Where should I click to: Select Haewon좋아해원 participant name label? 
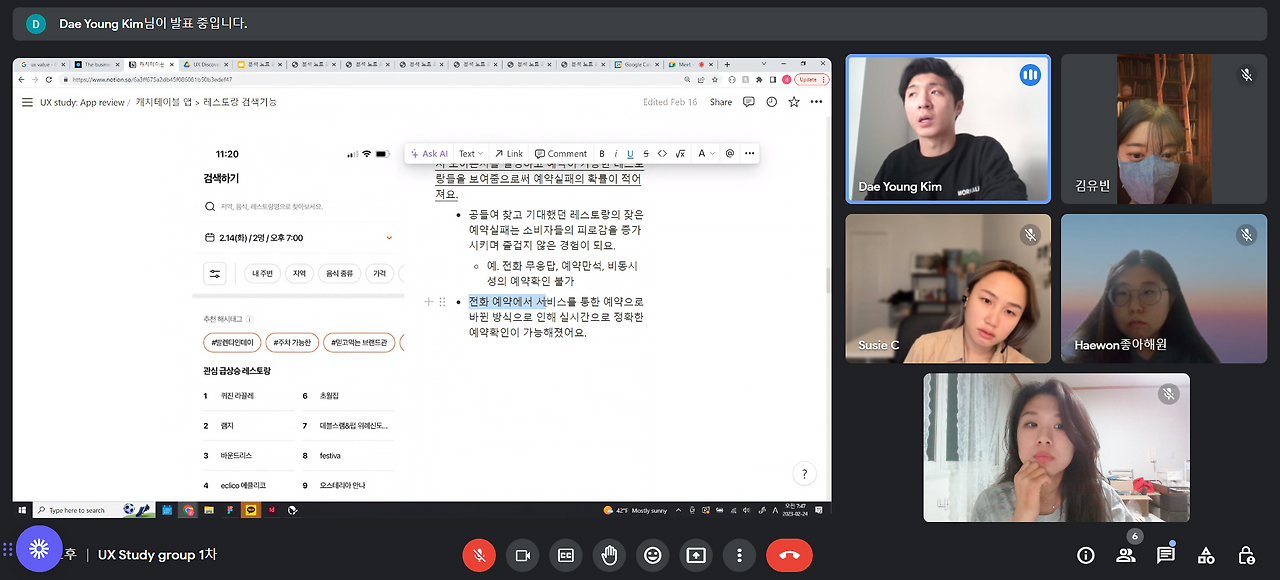coord(1120,345)
